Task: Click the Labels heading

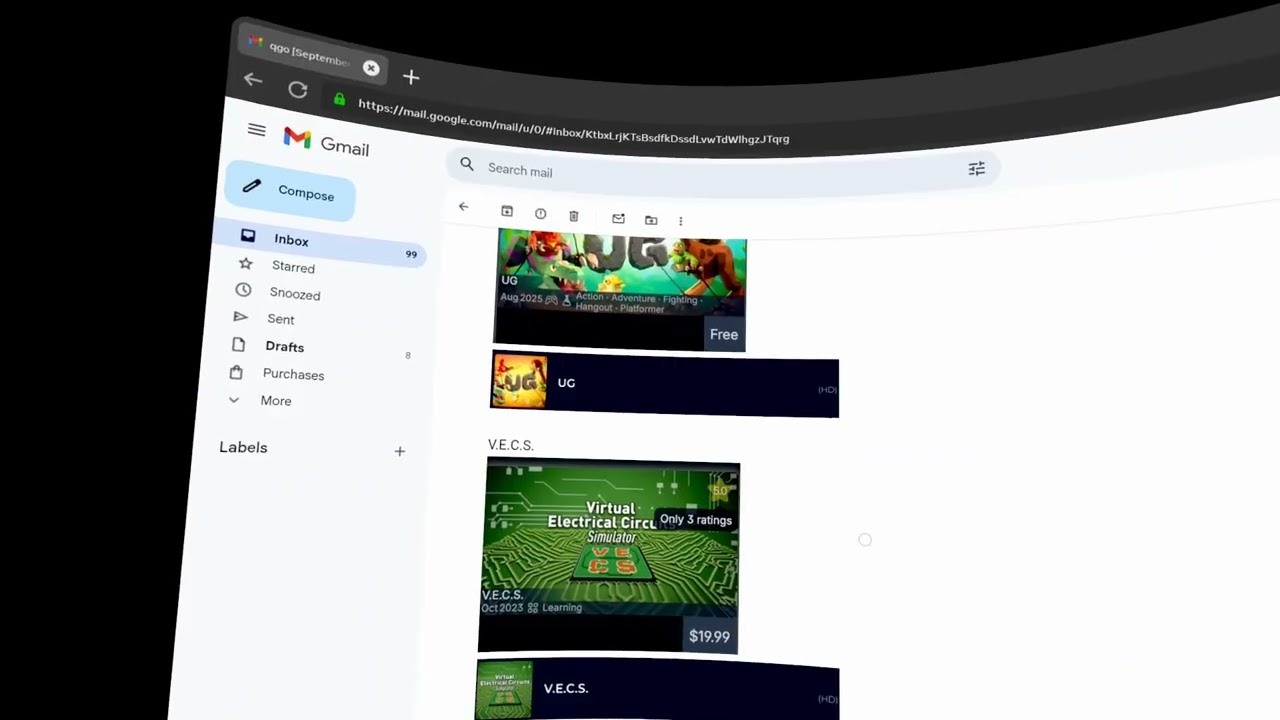Action: pyautogui.click(x=243, y=447)
